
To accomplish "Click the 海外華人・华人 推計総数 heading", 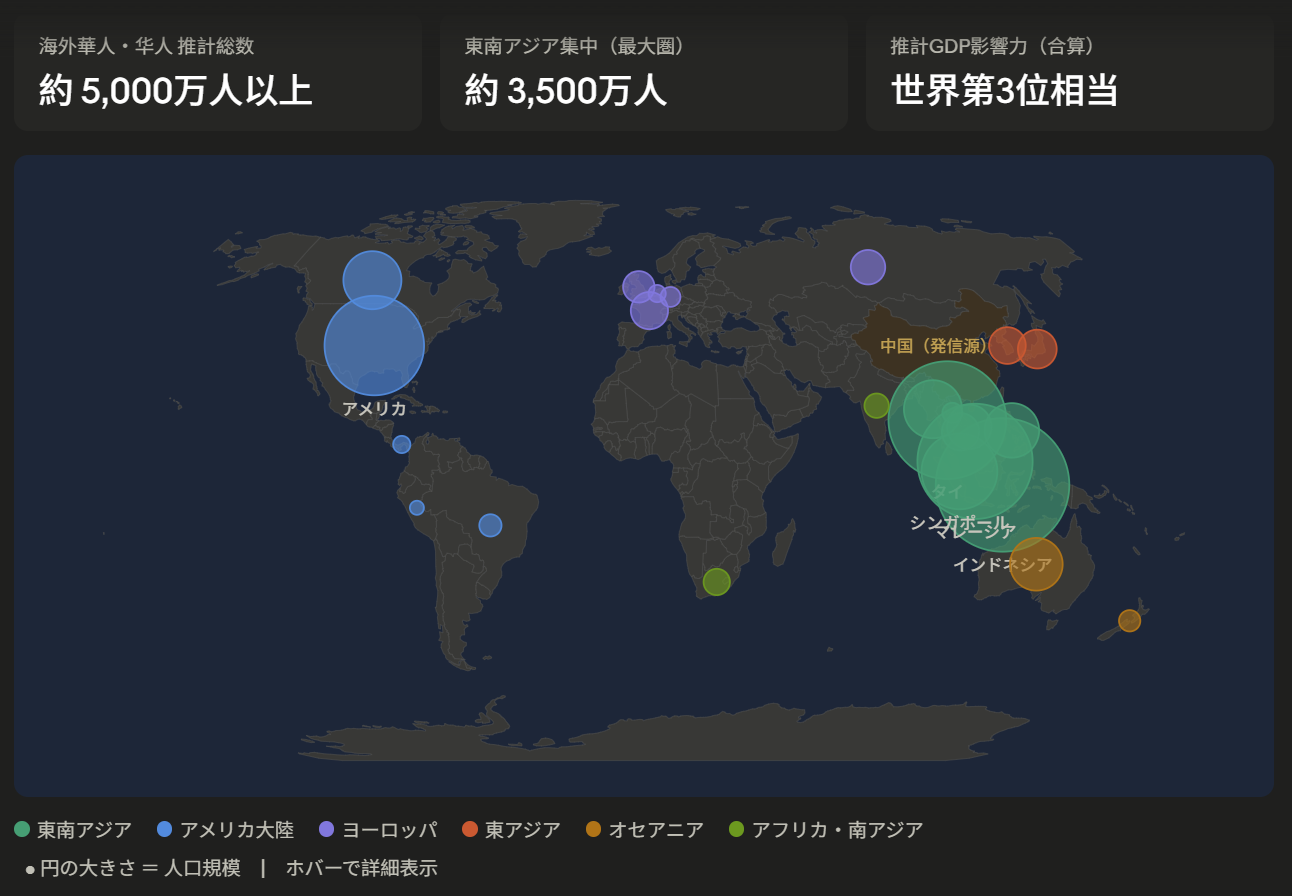I will (147, 46).
